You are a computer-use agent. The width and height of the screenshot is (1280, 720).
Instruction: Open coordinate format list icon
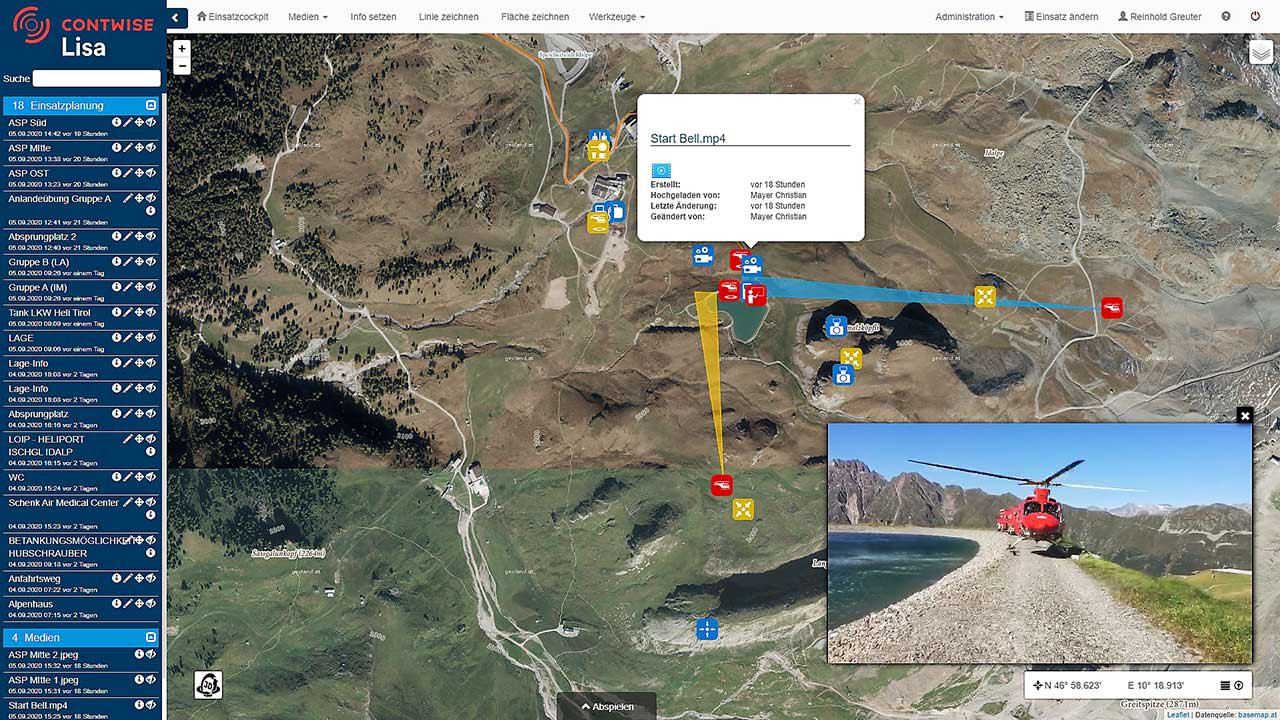[1225, 685]
